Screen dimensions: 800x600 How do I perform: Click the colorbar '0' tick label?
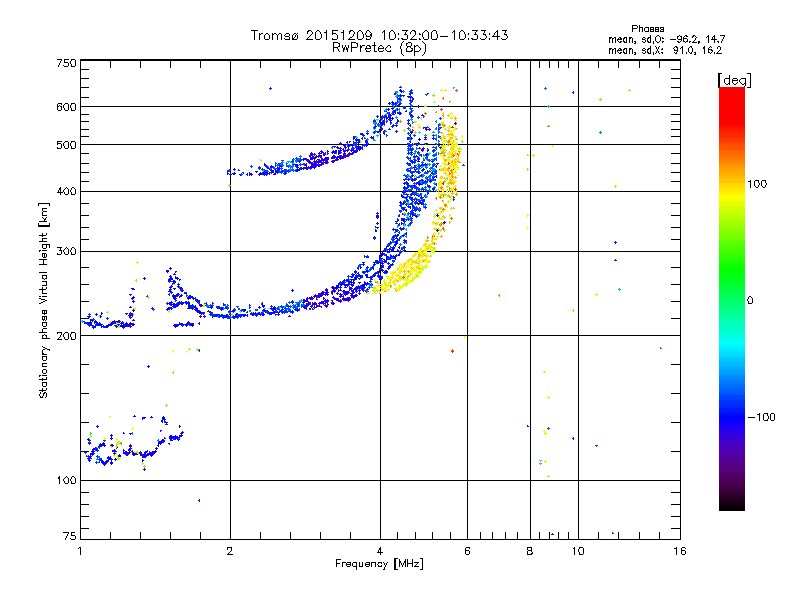750,301
